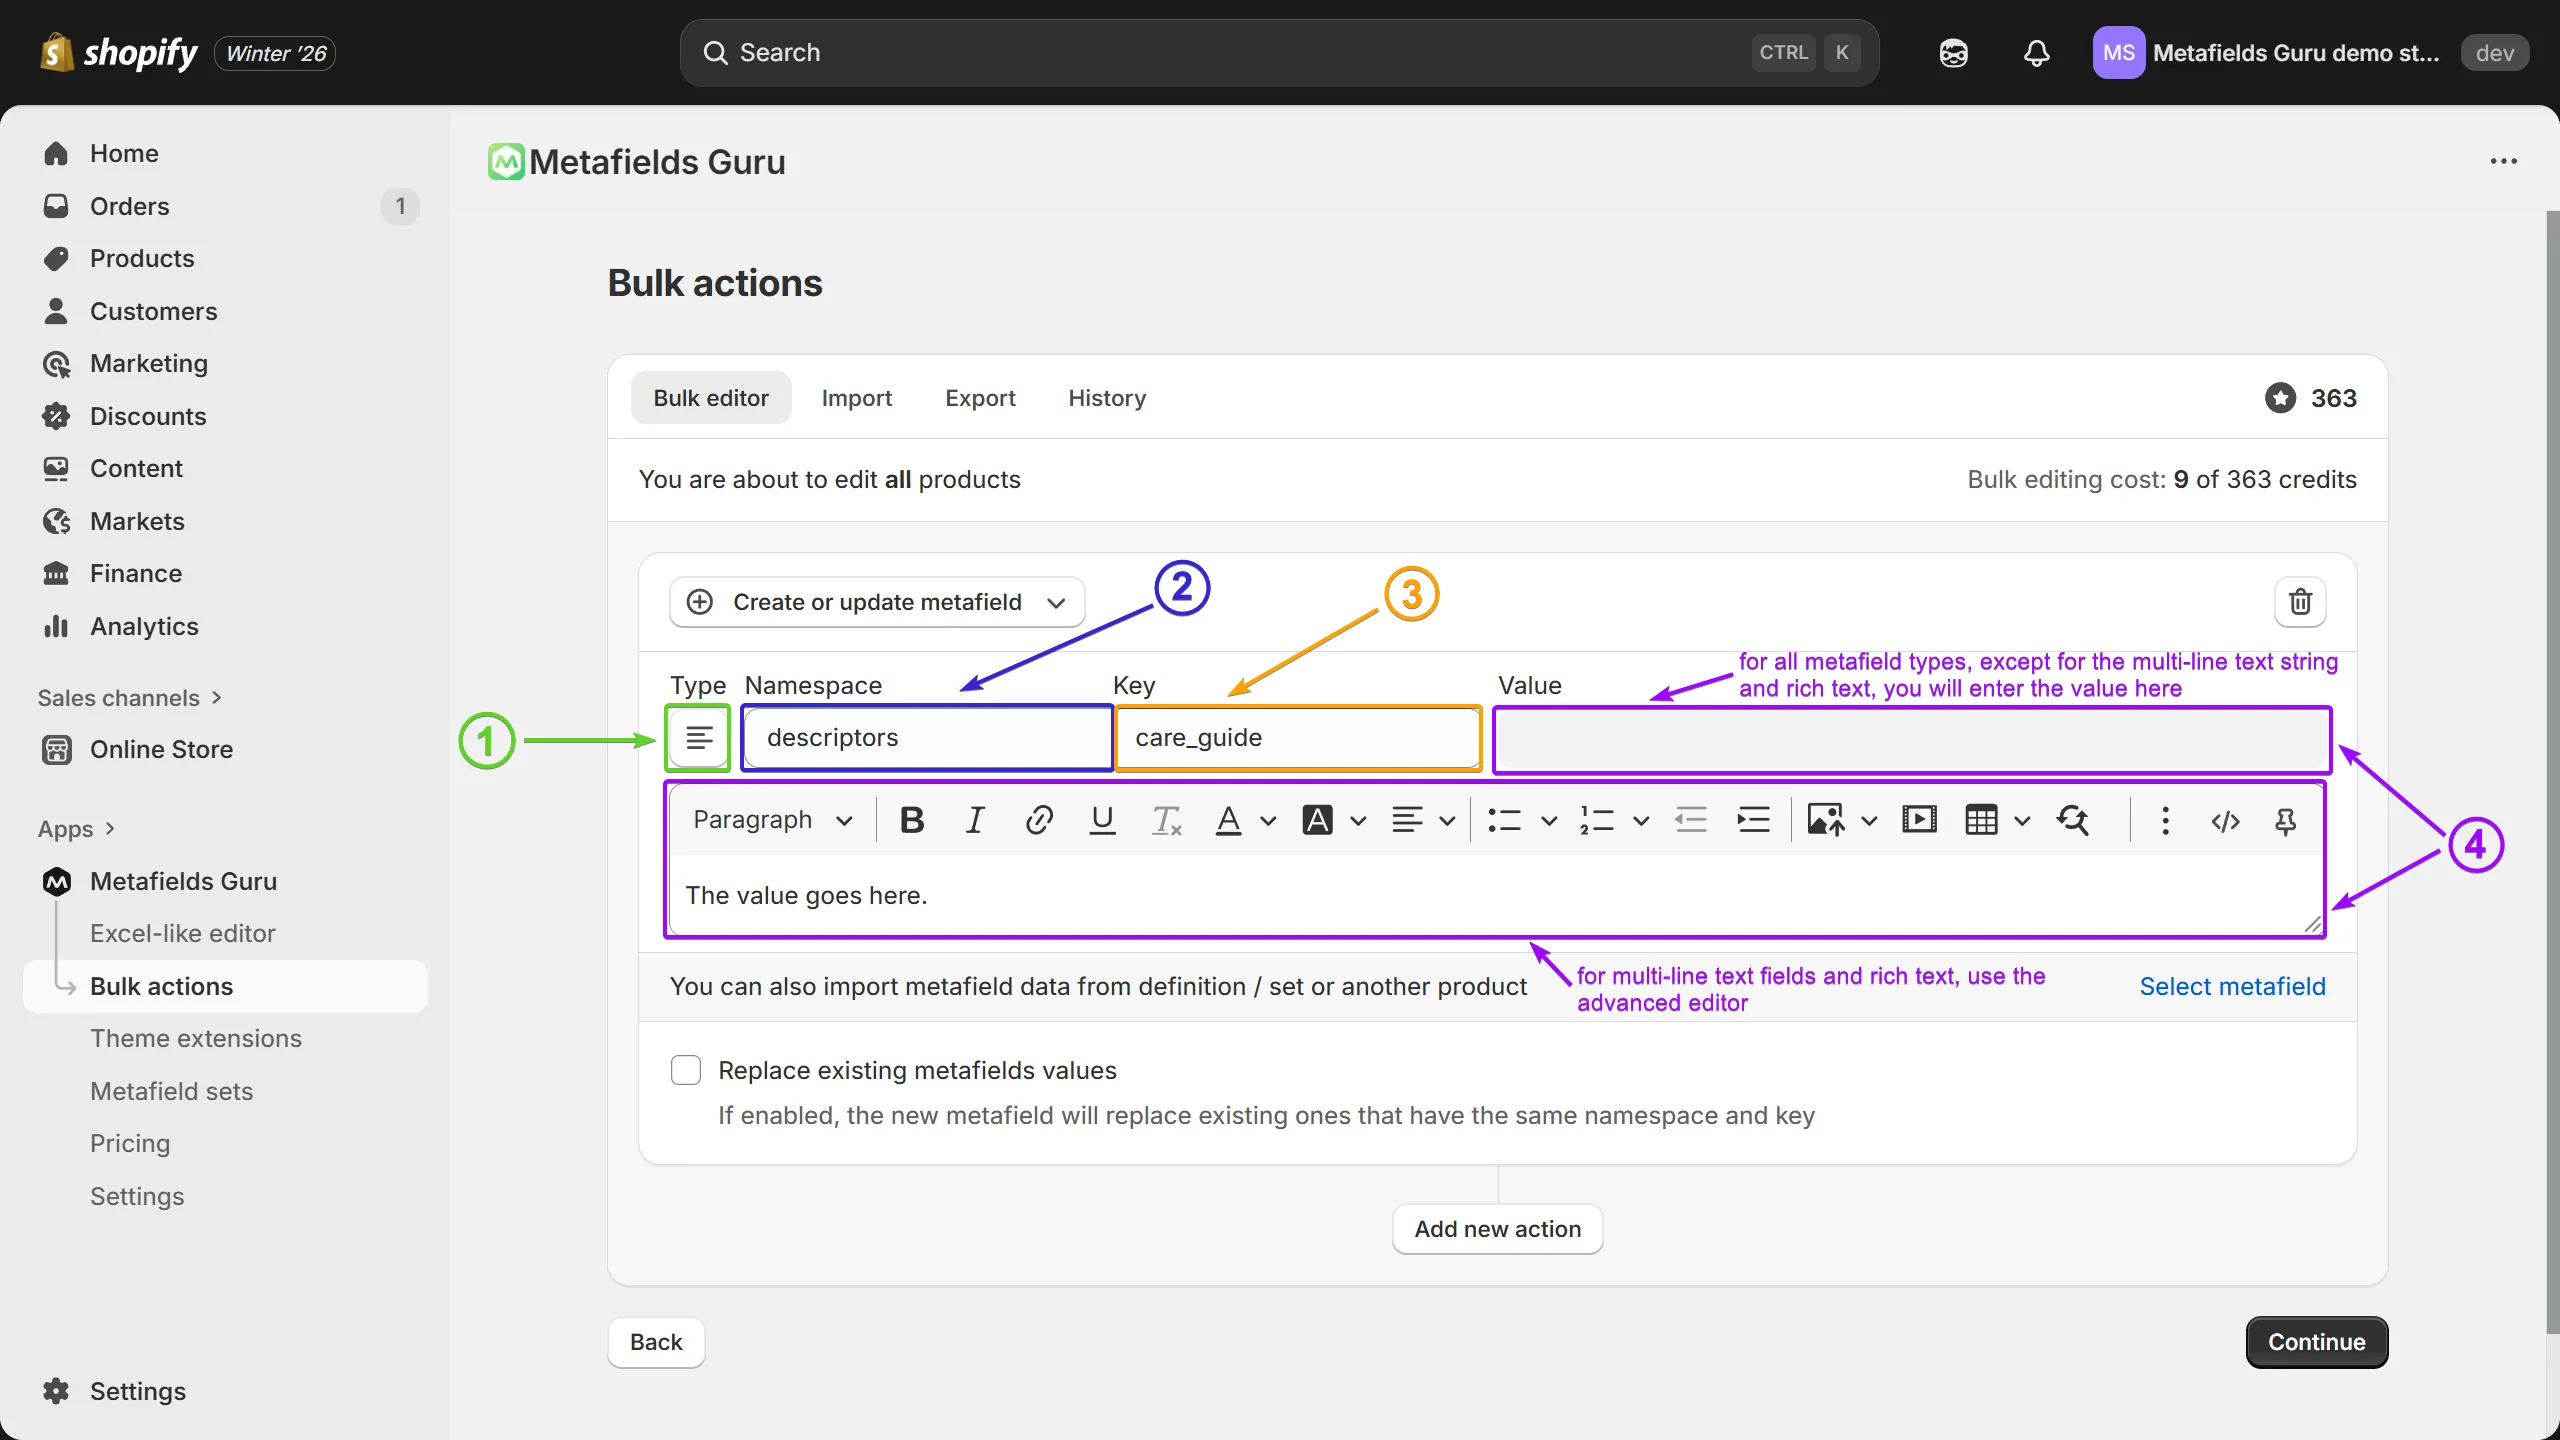
Task: Open the text color dropdown arrow
Action: point(1268,821)
